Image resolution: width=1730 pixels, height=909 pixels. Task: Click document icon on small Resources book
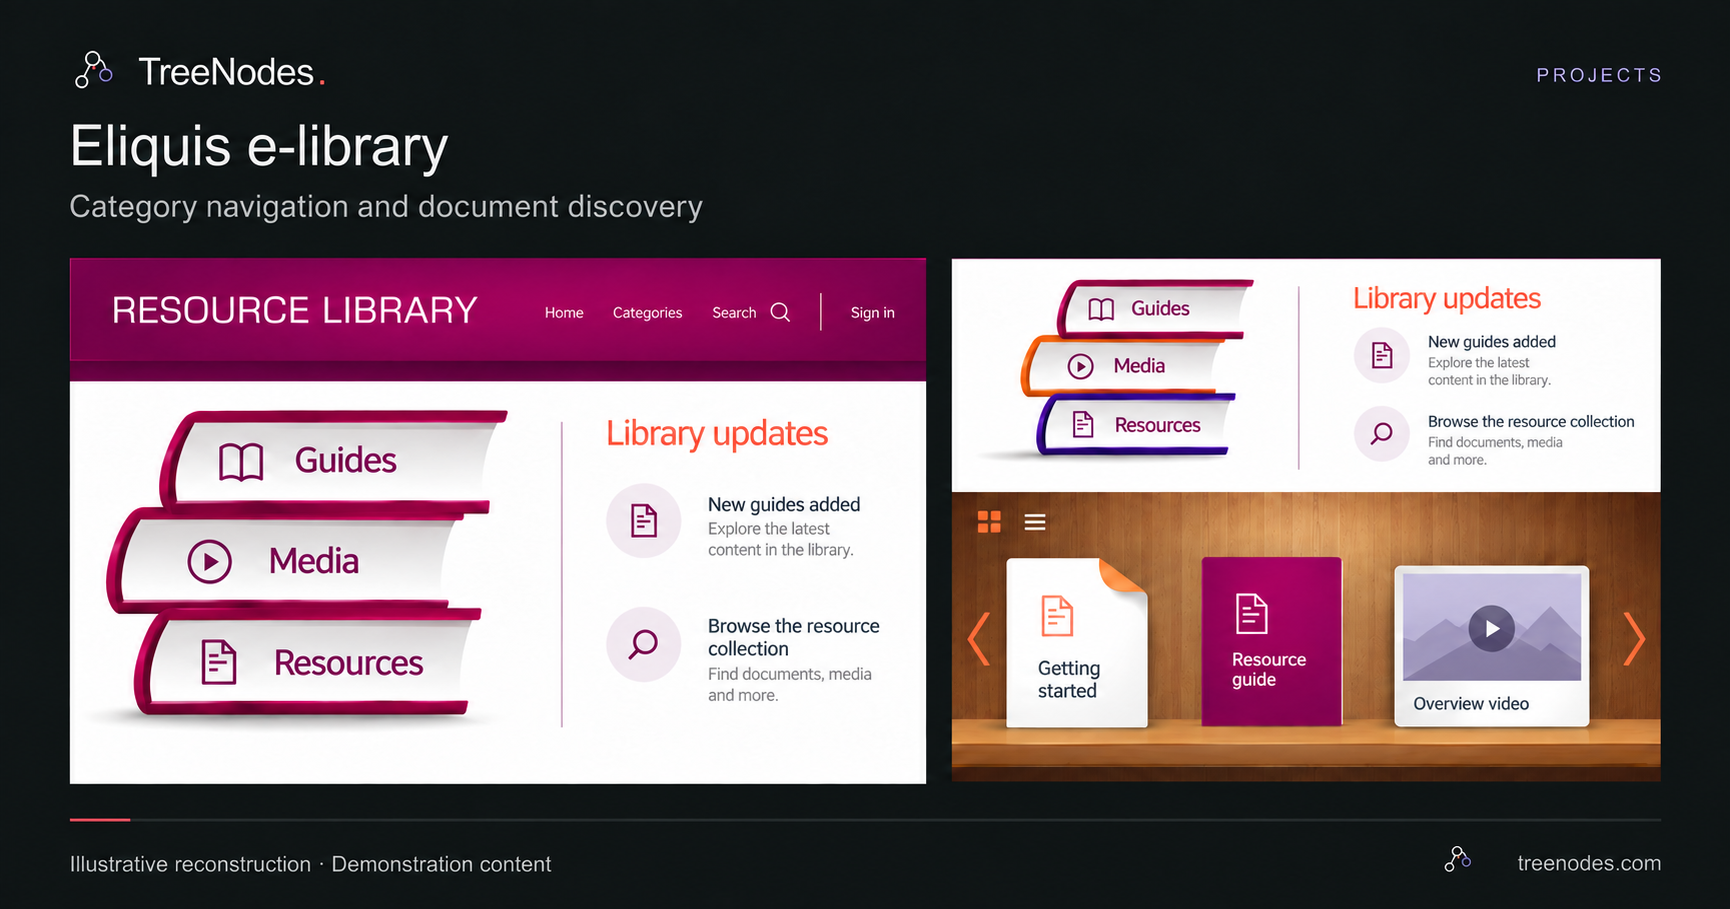click(x=1083, y=425)
